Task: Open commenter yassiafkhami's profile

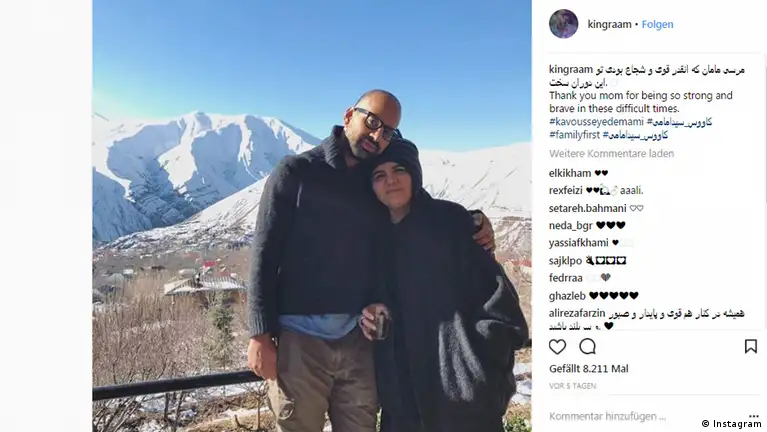Action: [579, 243]
